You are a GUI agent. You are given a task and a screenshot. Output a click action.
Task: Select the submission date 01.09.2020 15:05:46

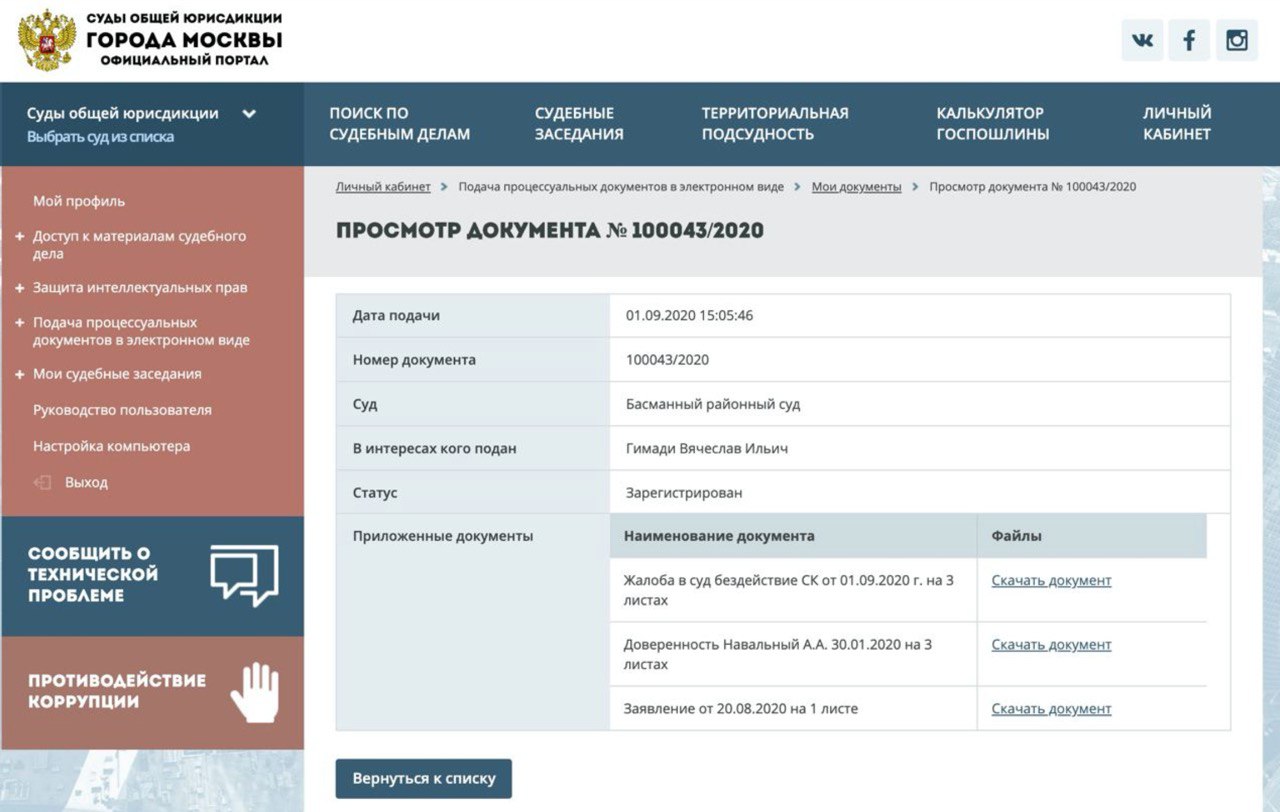click(x=689, y=315)
